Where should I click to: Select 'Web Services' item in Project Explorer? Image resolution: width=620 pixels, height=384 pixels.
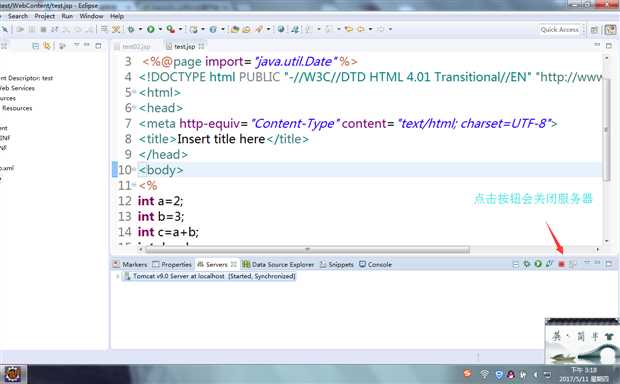(17, 88)
